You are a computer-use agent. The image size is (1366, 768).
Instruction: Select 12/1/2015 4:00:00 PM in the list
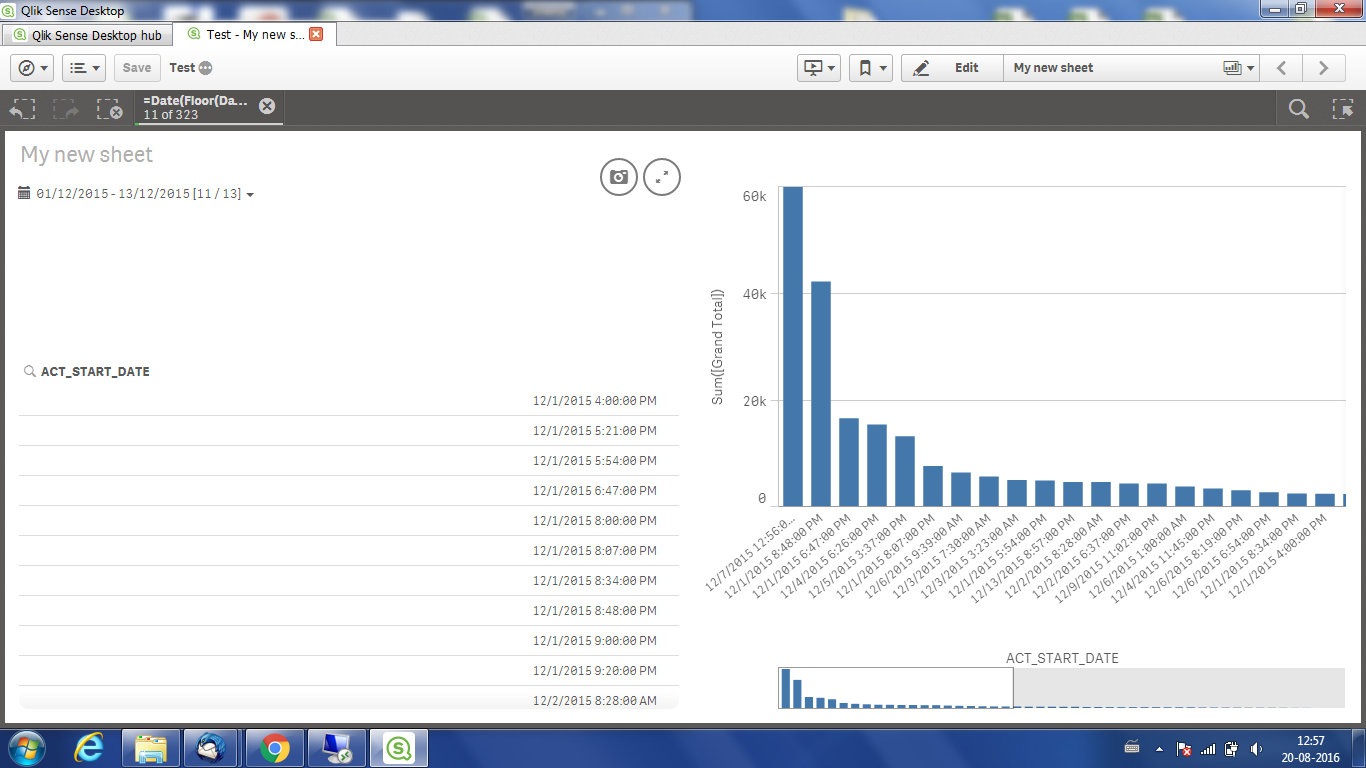[x=348, y=401]
